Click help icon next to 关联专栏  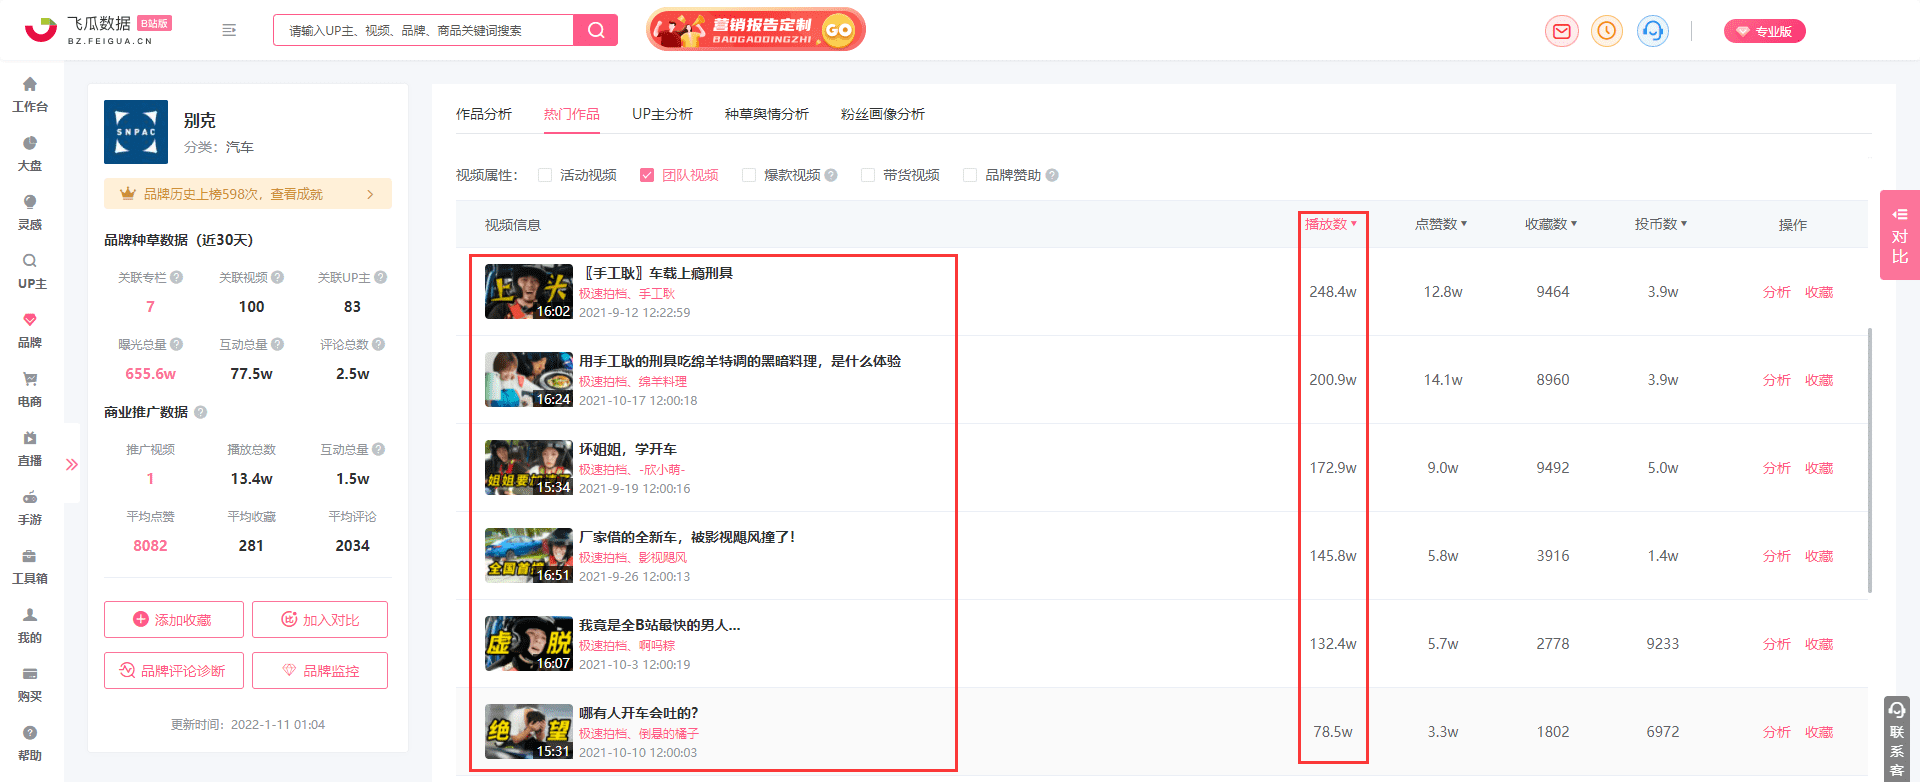(177, 277)
